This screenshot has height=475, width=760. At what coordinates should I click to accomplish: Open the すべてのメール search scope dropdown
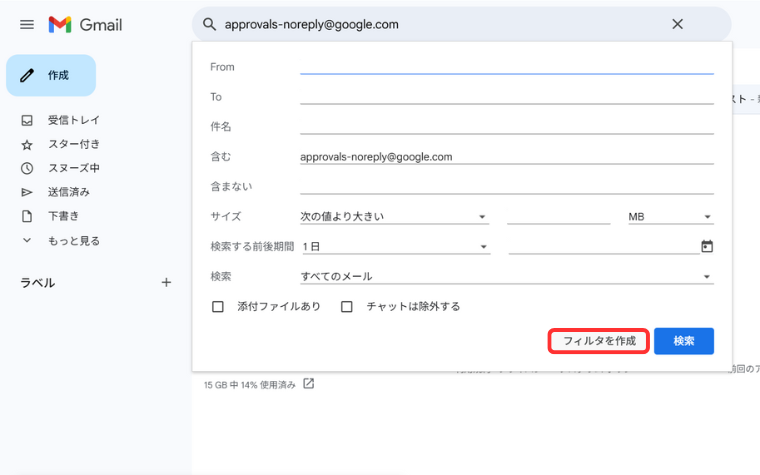[x=507, y=276]
